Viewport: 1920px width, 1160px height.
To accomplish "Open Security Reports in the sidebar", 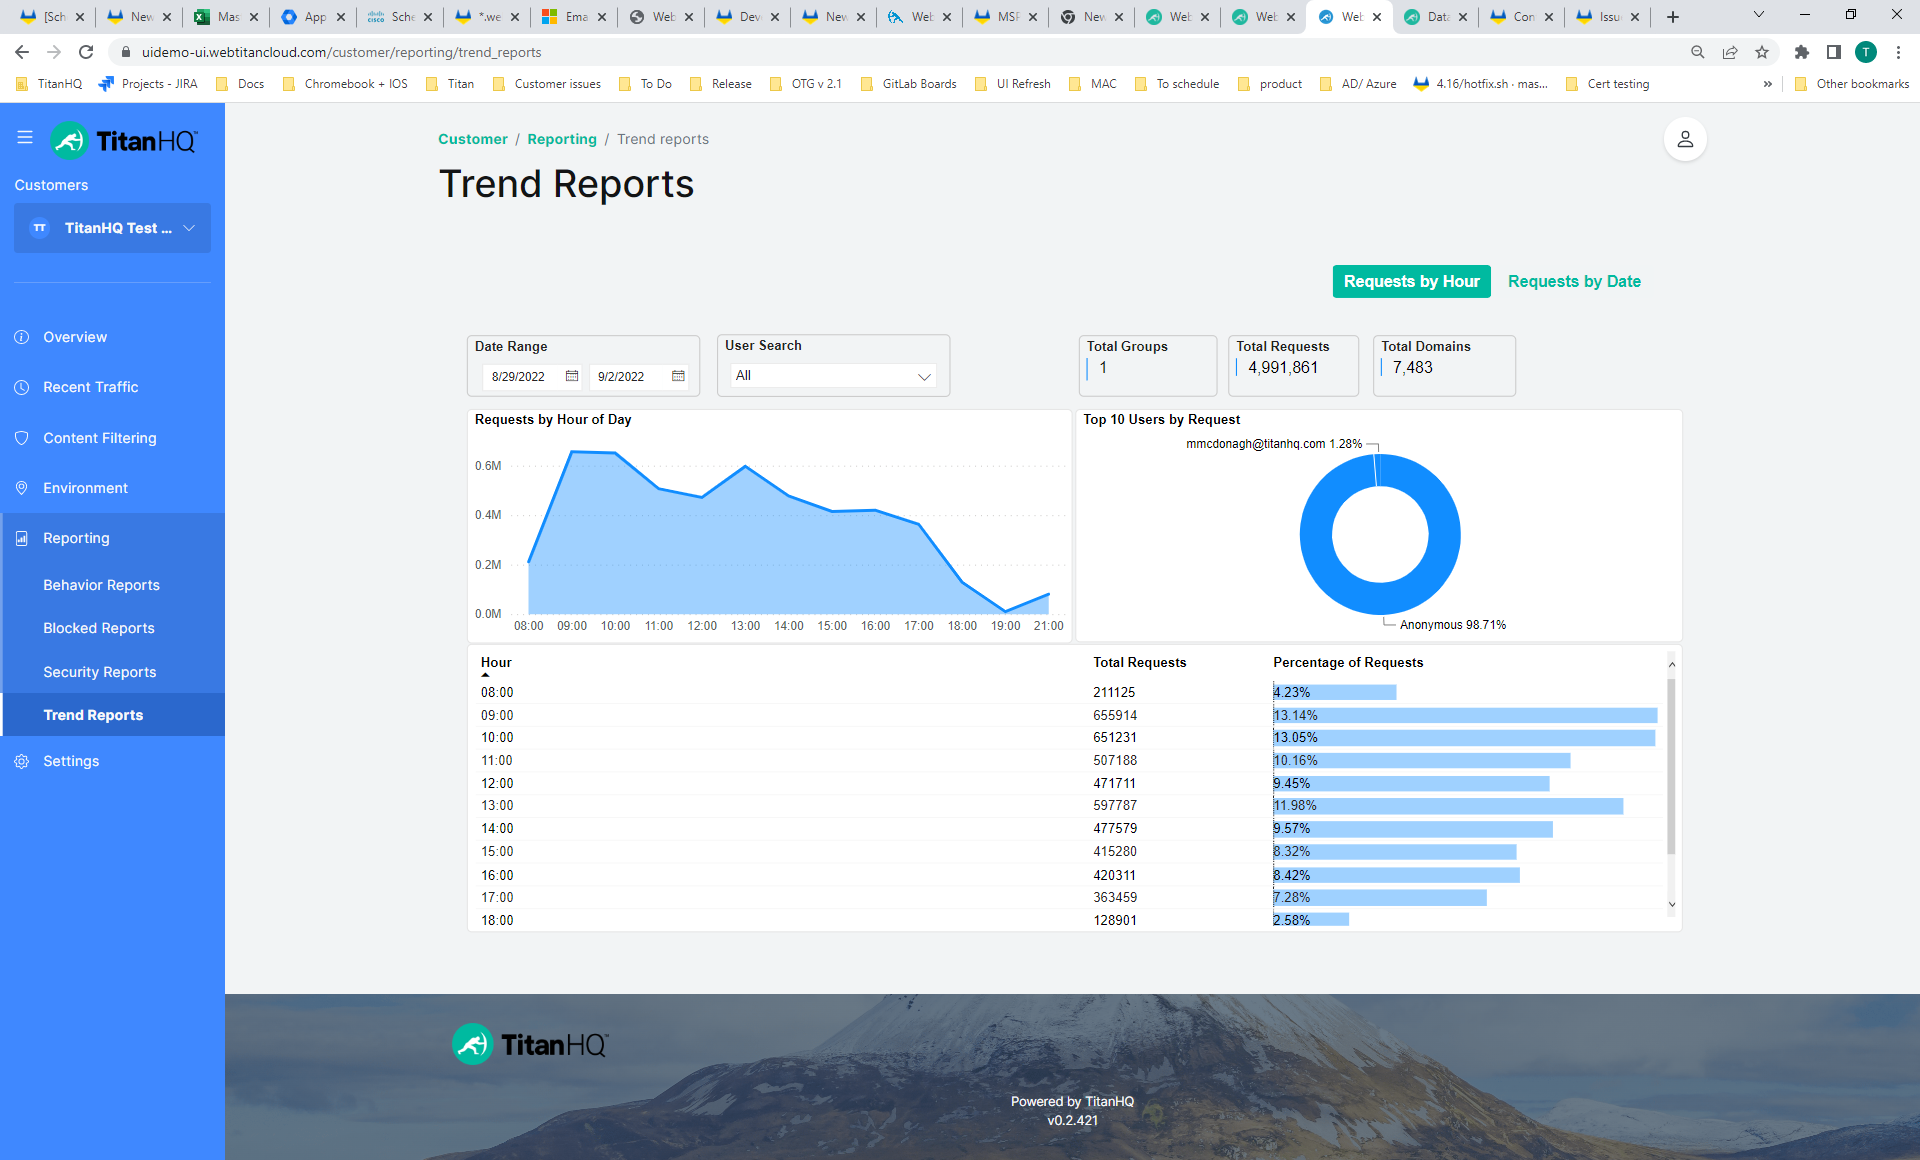I will 100,672.
